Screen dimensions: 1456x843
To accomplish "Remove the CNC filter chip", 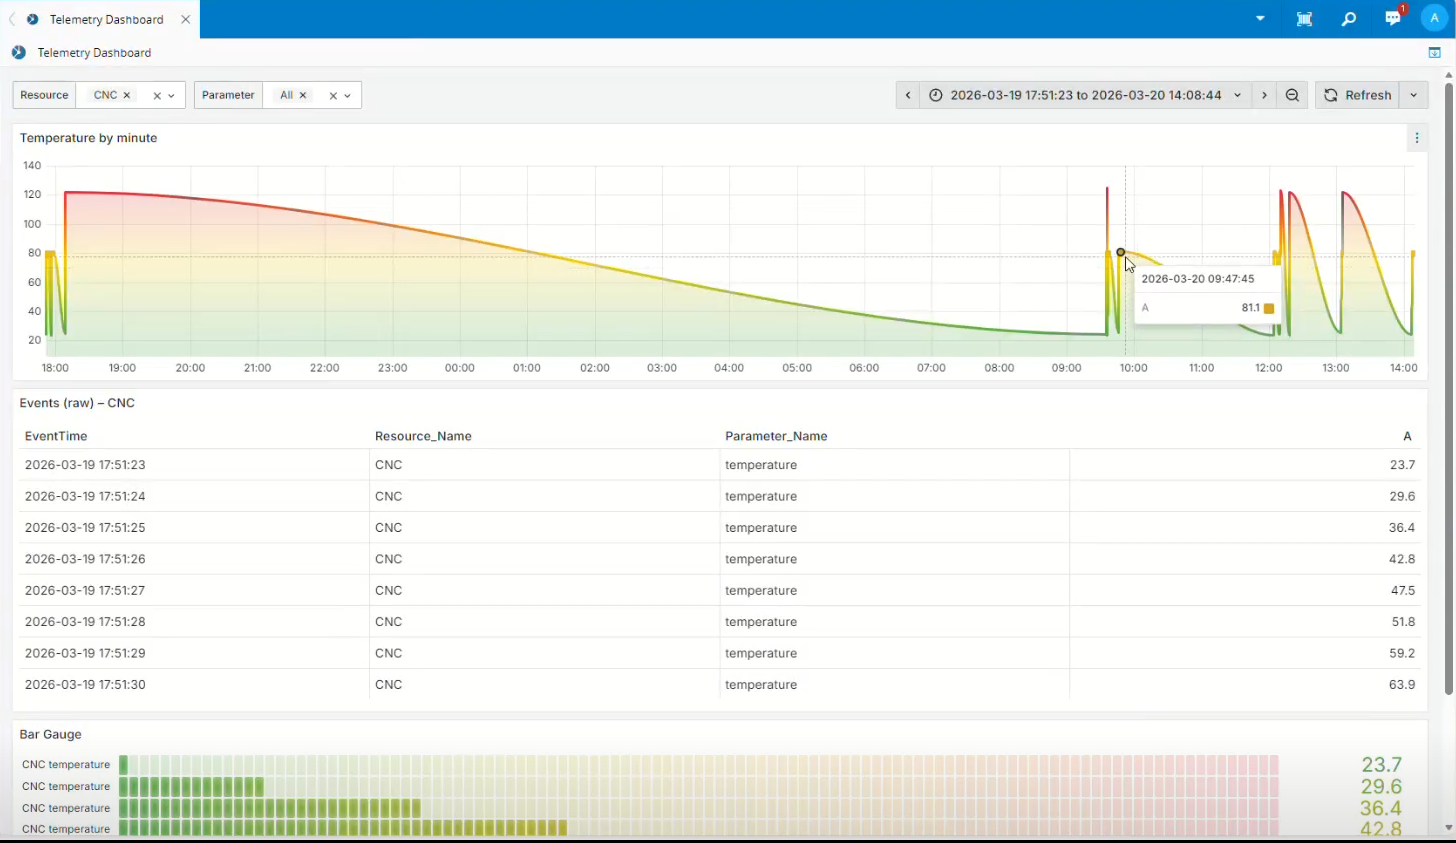I will (x=125, y=95).
